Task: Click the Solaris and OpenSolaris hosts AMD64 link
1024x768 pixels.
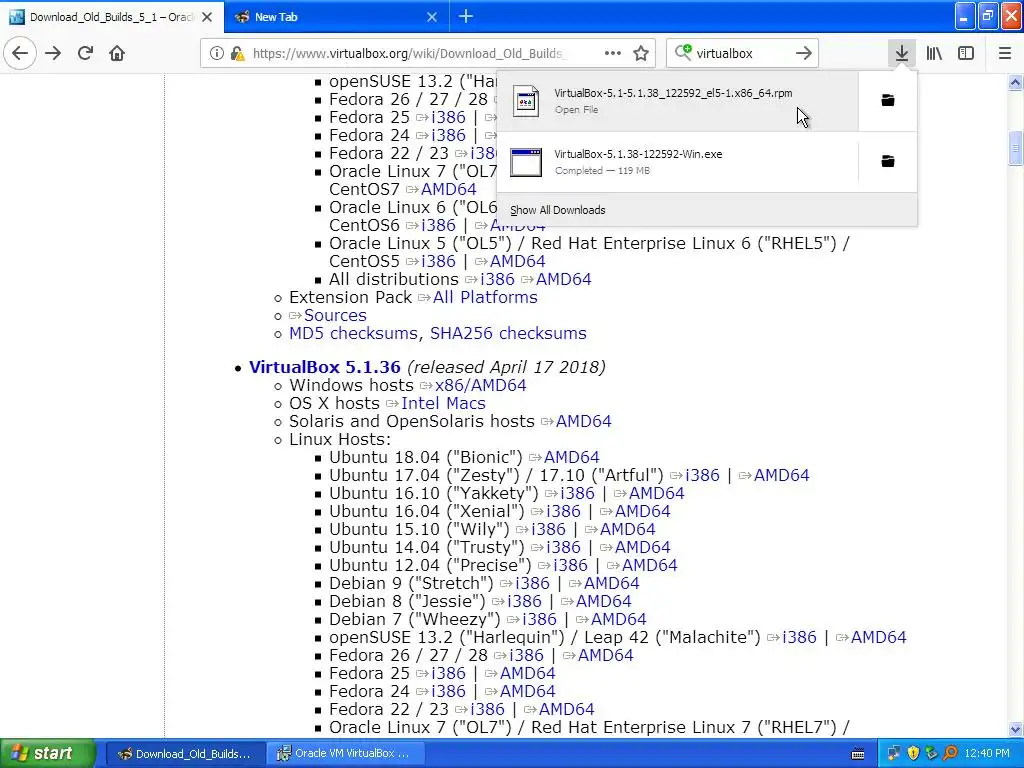Action: pos(583,421)
